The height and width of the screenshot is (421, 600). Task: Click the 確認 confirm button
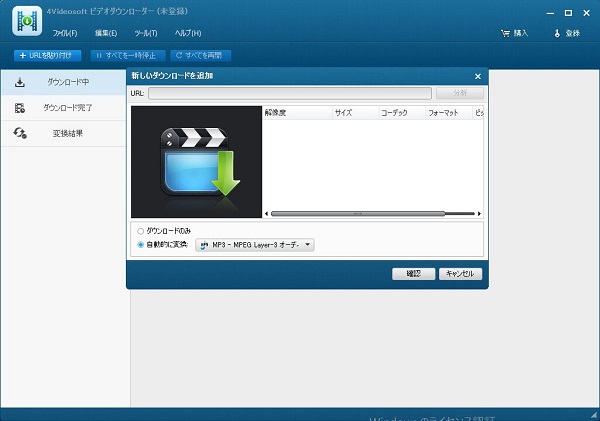(x=413, y=274)
